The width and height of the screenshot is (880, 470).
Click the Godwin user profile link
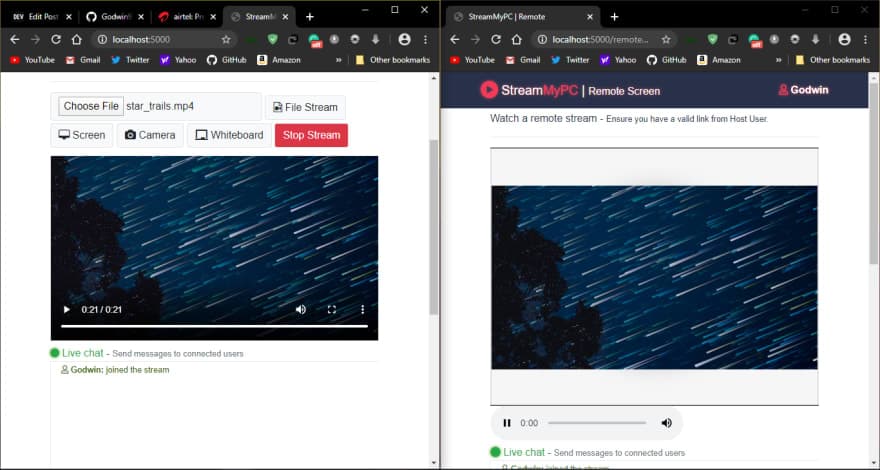click(802, 90)
